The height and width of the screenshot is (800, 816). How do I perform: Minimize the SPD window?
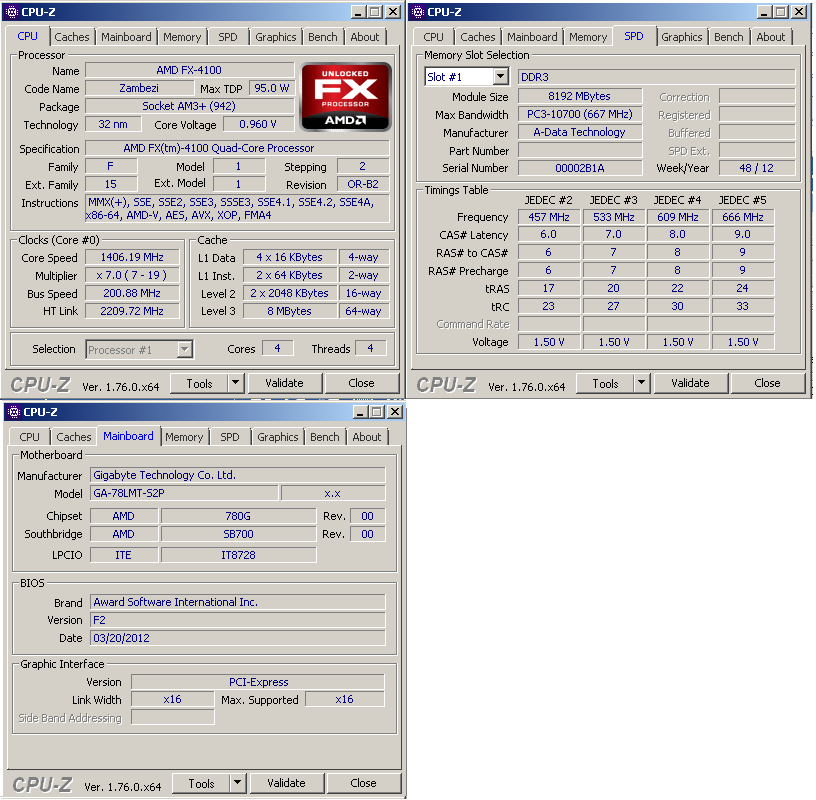(763, 12)
